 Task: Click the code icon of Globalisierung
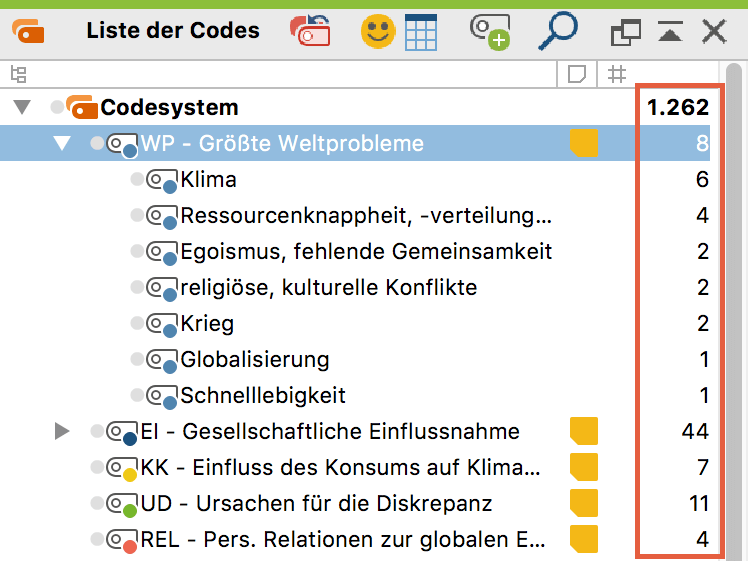click(162, 361)
